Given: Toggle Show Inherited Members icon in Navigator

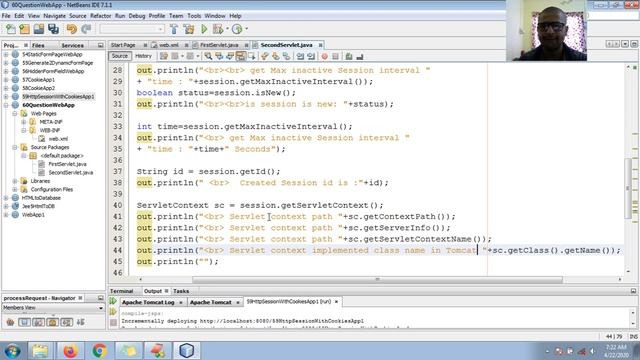Looking at the screenshot, I should 10,322.
